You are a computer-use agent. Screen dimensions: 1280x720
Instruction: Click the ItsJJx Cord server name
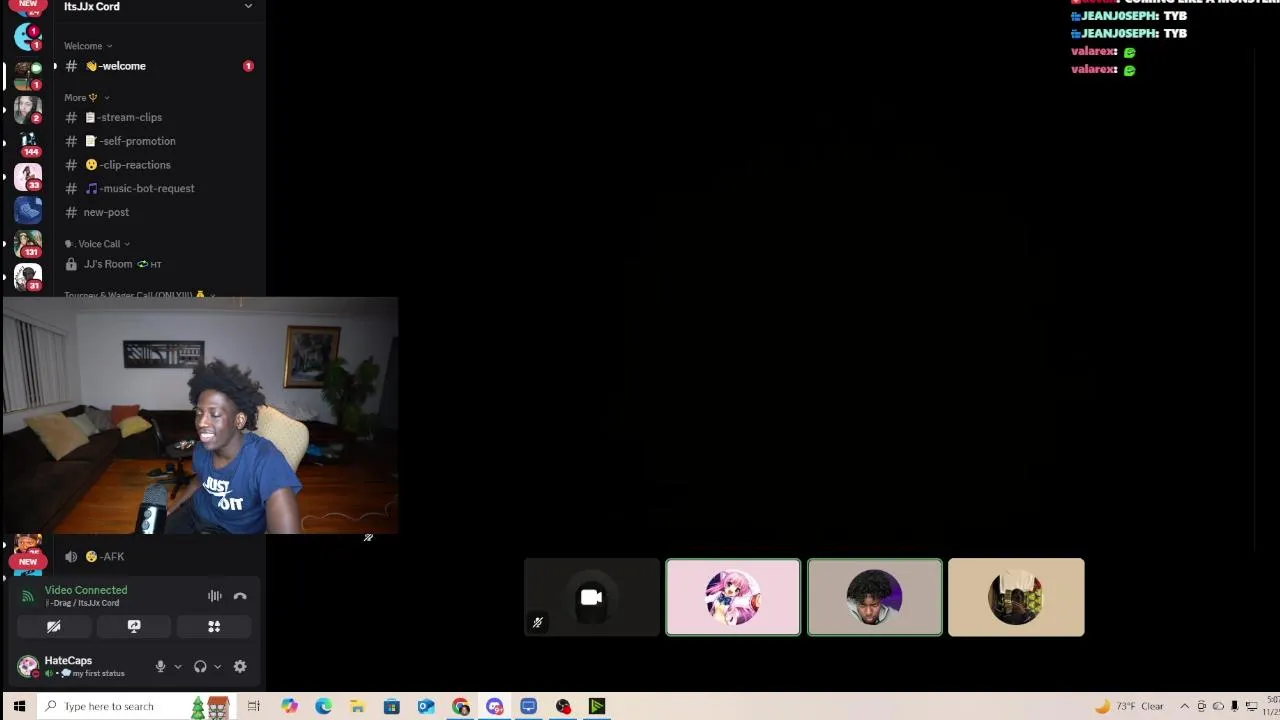(x=92, y=6)
